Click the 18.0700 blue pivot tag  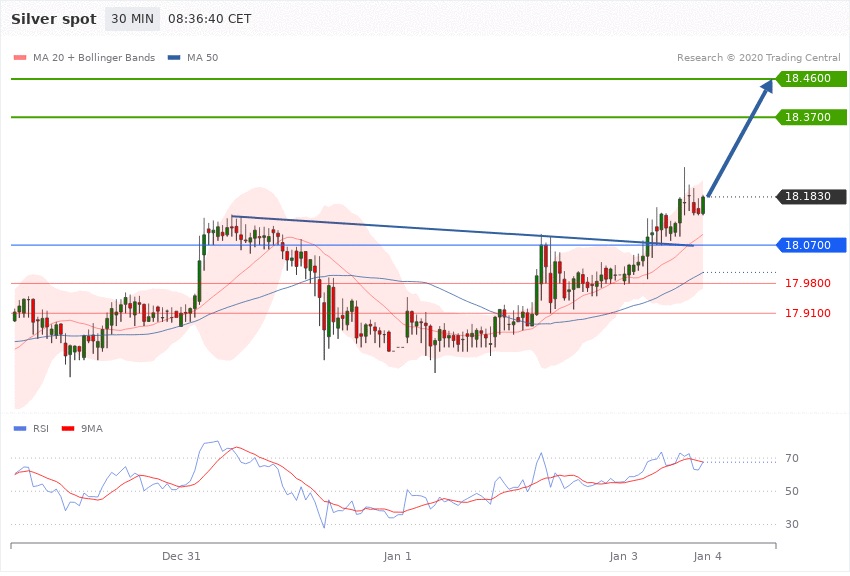(811, 245)
